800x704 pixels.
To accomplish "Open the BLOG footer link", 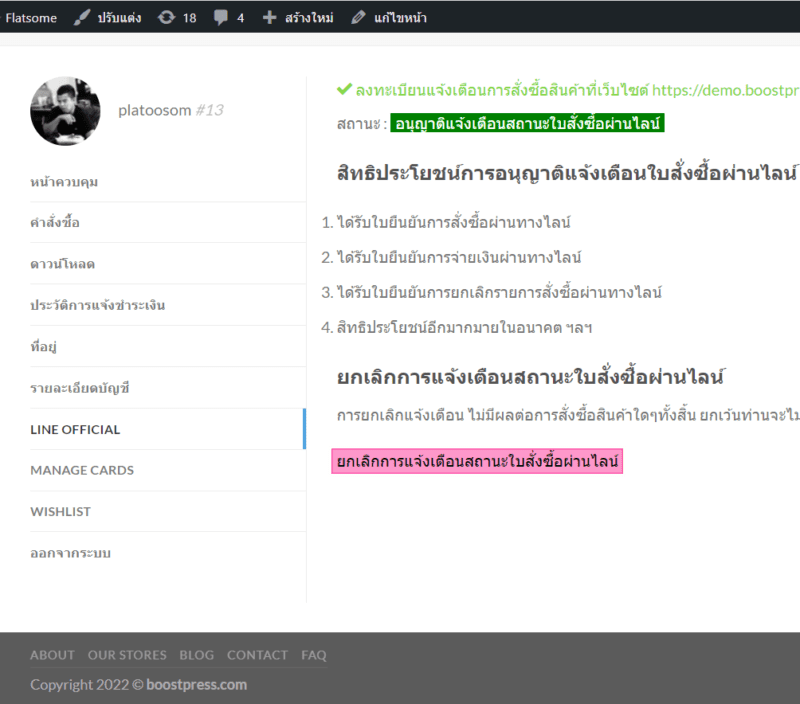I will [x=196, y=655].
